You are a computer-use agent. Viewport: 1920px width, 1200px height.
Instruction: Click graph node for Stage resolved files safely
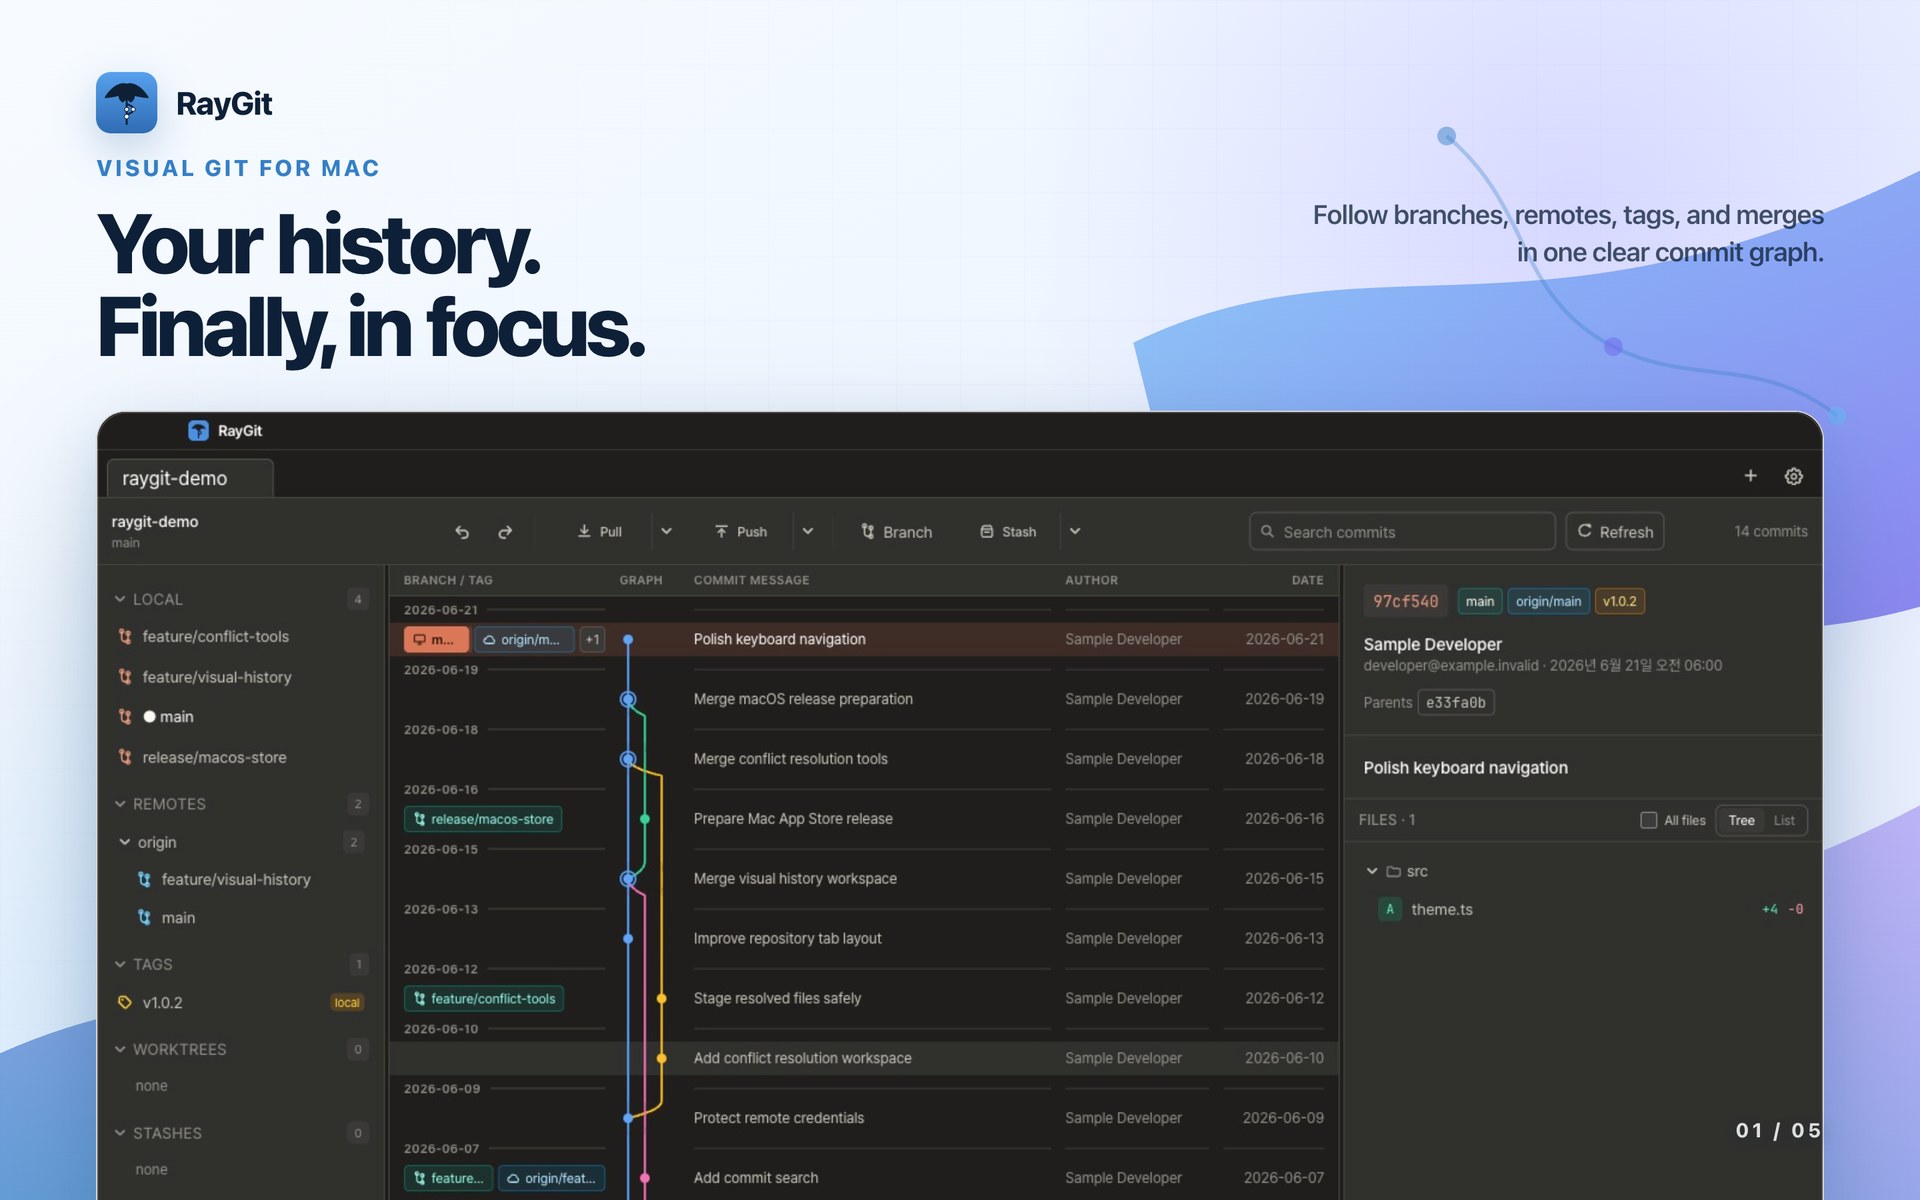(661, 998)
